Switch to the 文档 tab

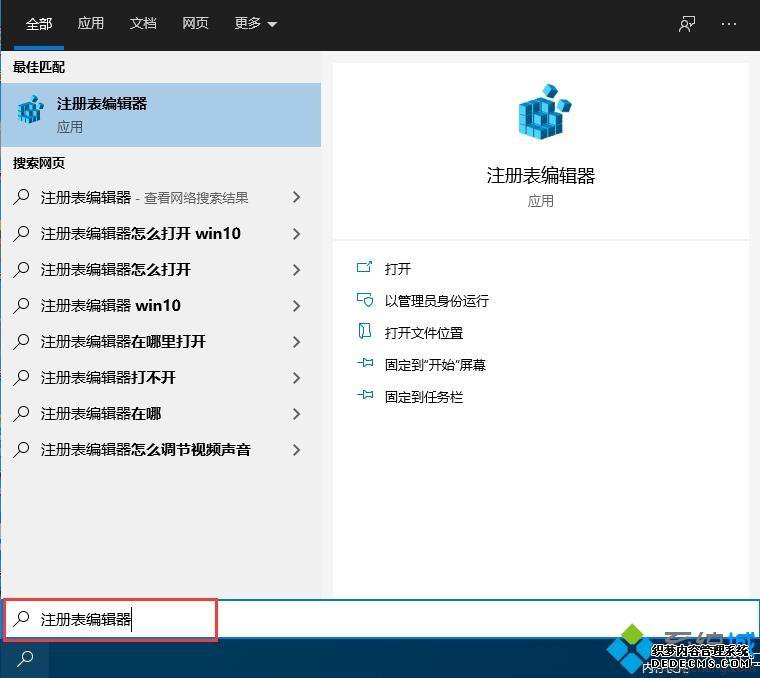point(143,23)
